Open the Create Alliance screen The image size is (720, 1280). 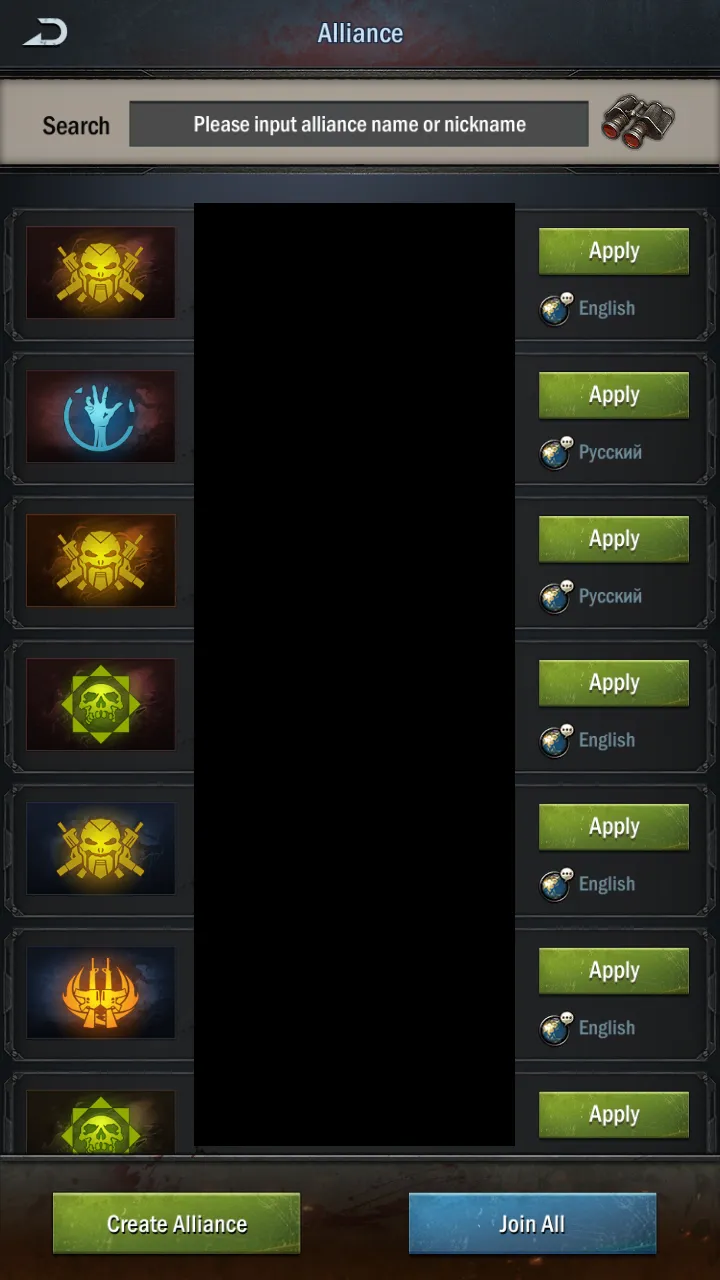177,1223
